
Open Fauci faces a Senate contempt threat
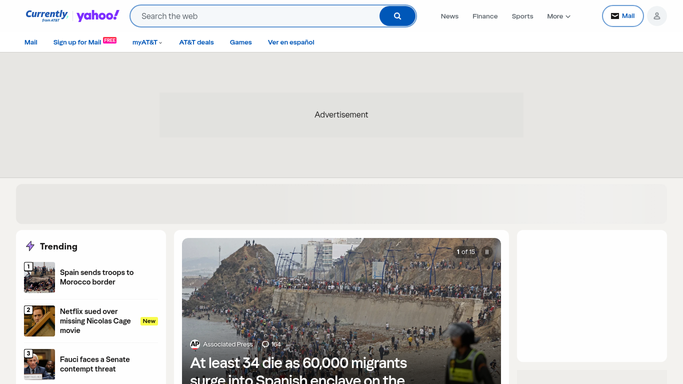(95, 364)
